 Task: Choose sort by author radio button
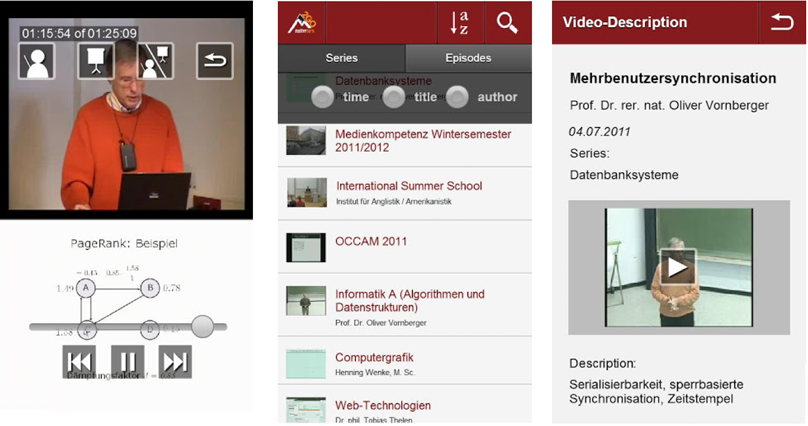click(x=457, y=97)
